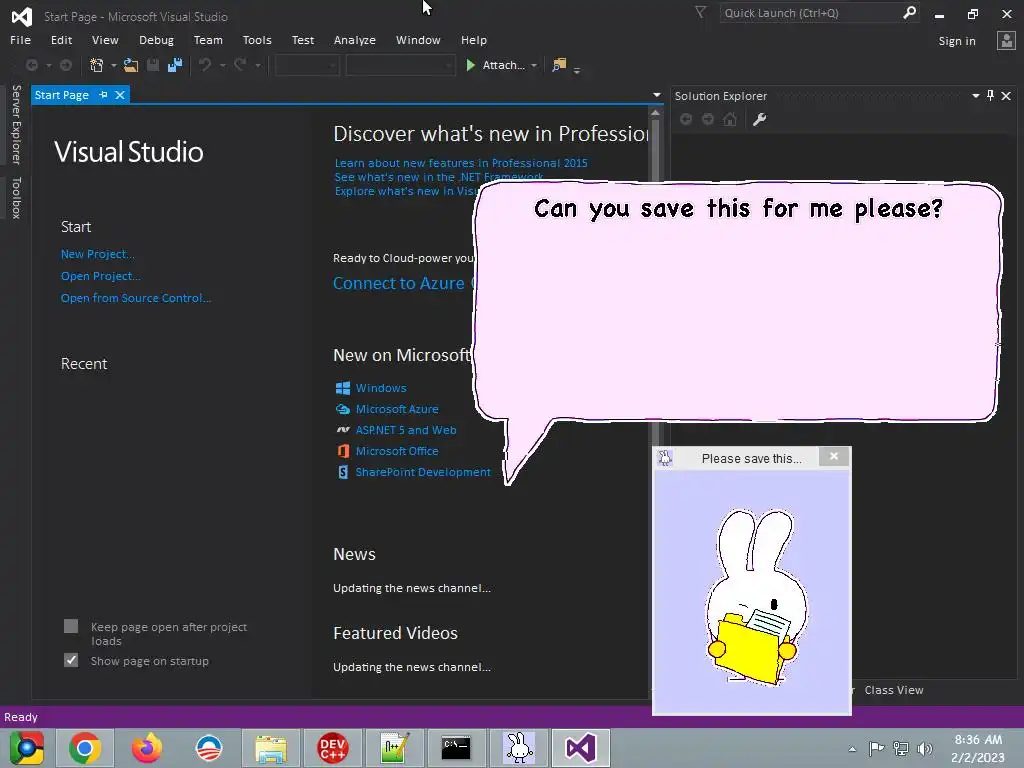Open Dev-C++ from the taskbar
The width and height of the screenshot is (1024, 768).
[332, 748]
